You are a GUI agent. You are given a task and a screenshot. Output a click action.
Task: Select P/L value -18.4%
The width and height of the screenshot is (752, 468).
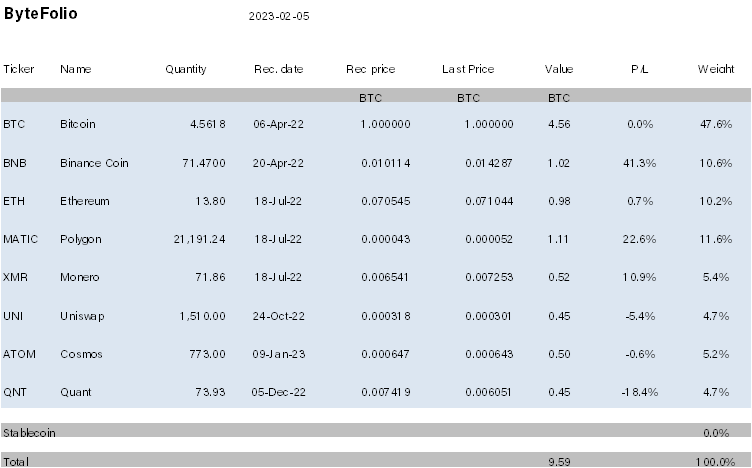(x=639, y=392)
